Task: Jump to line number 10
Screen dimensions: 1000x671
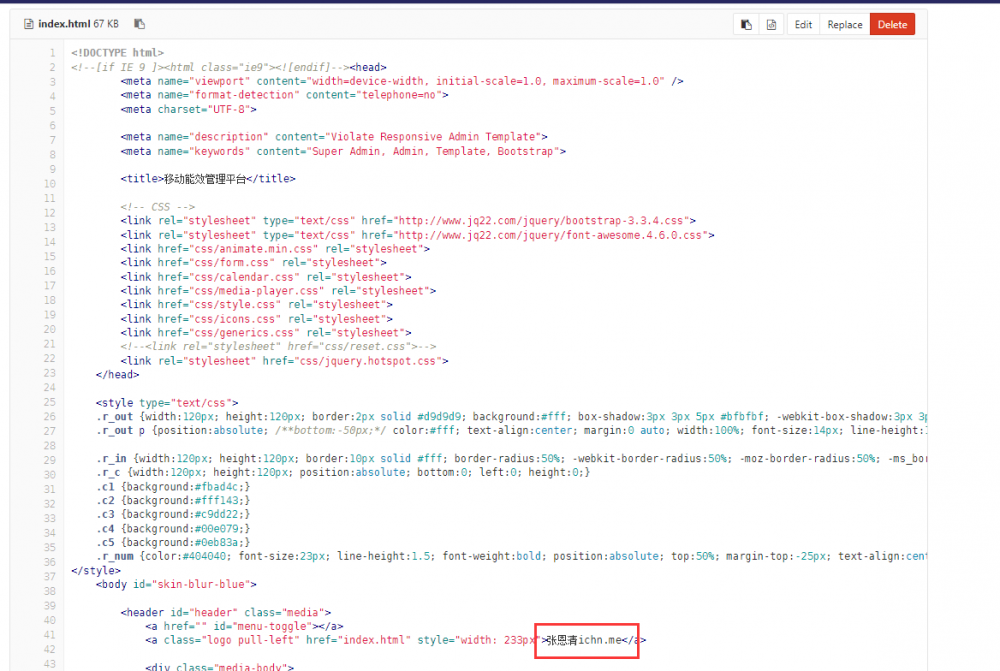Action: (x=49, y=184)
